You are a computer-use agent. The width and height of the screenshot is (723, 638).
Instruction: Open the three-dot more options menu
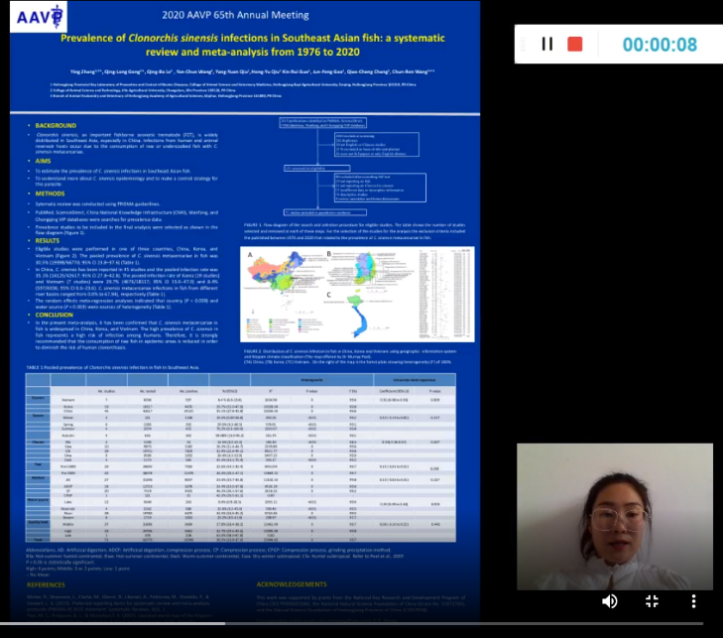pos(694,601)
